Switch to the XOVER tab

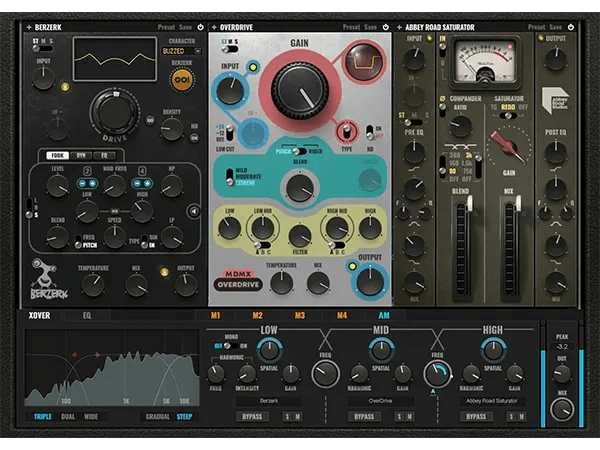(39, 315)
